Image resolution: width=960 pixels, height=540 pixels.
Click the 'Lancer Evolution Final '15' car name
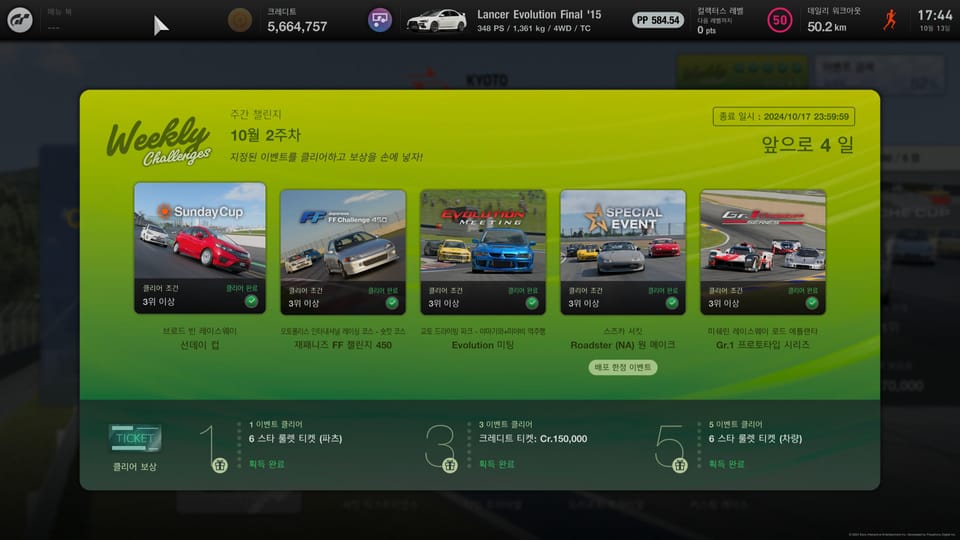click(539, 15)
